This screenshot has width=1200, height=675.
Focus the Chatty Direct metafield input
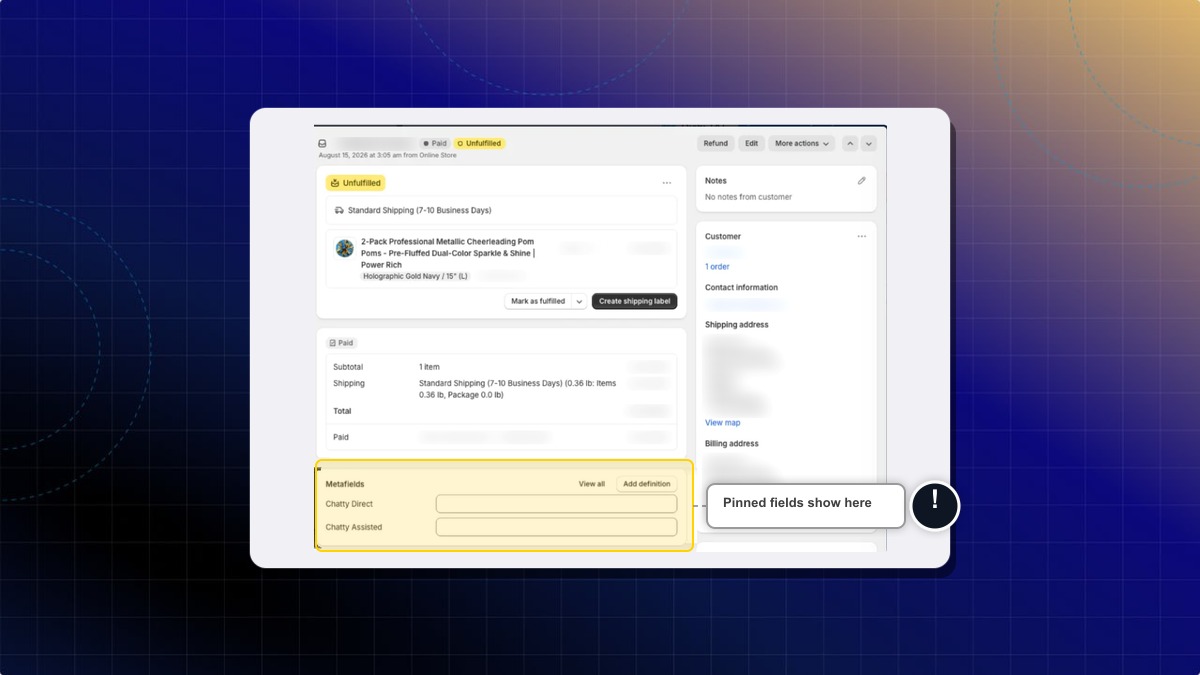(x=556, y=504)
